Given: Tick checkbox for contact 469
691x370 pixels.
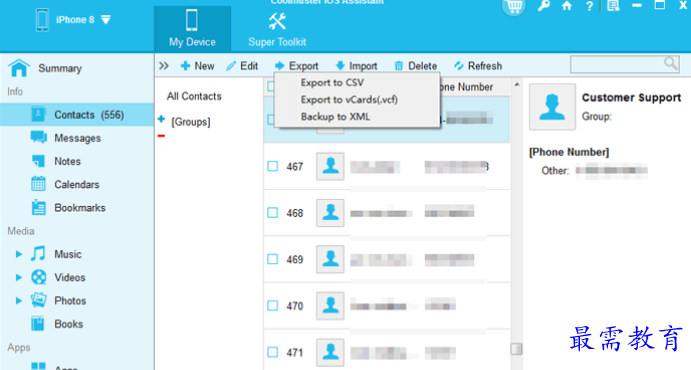Looking at the screenshot, I should (x=273, y=259).
